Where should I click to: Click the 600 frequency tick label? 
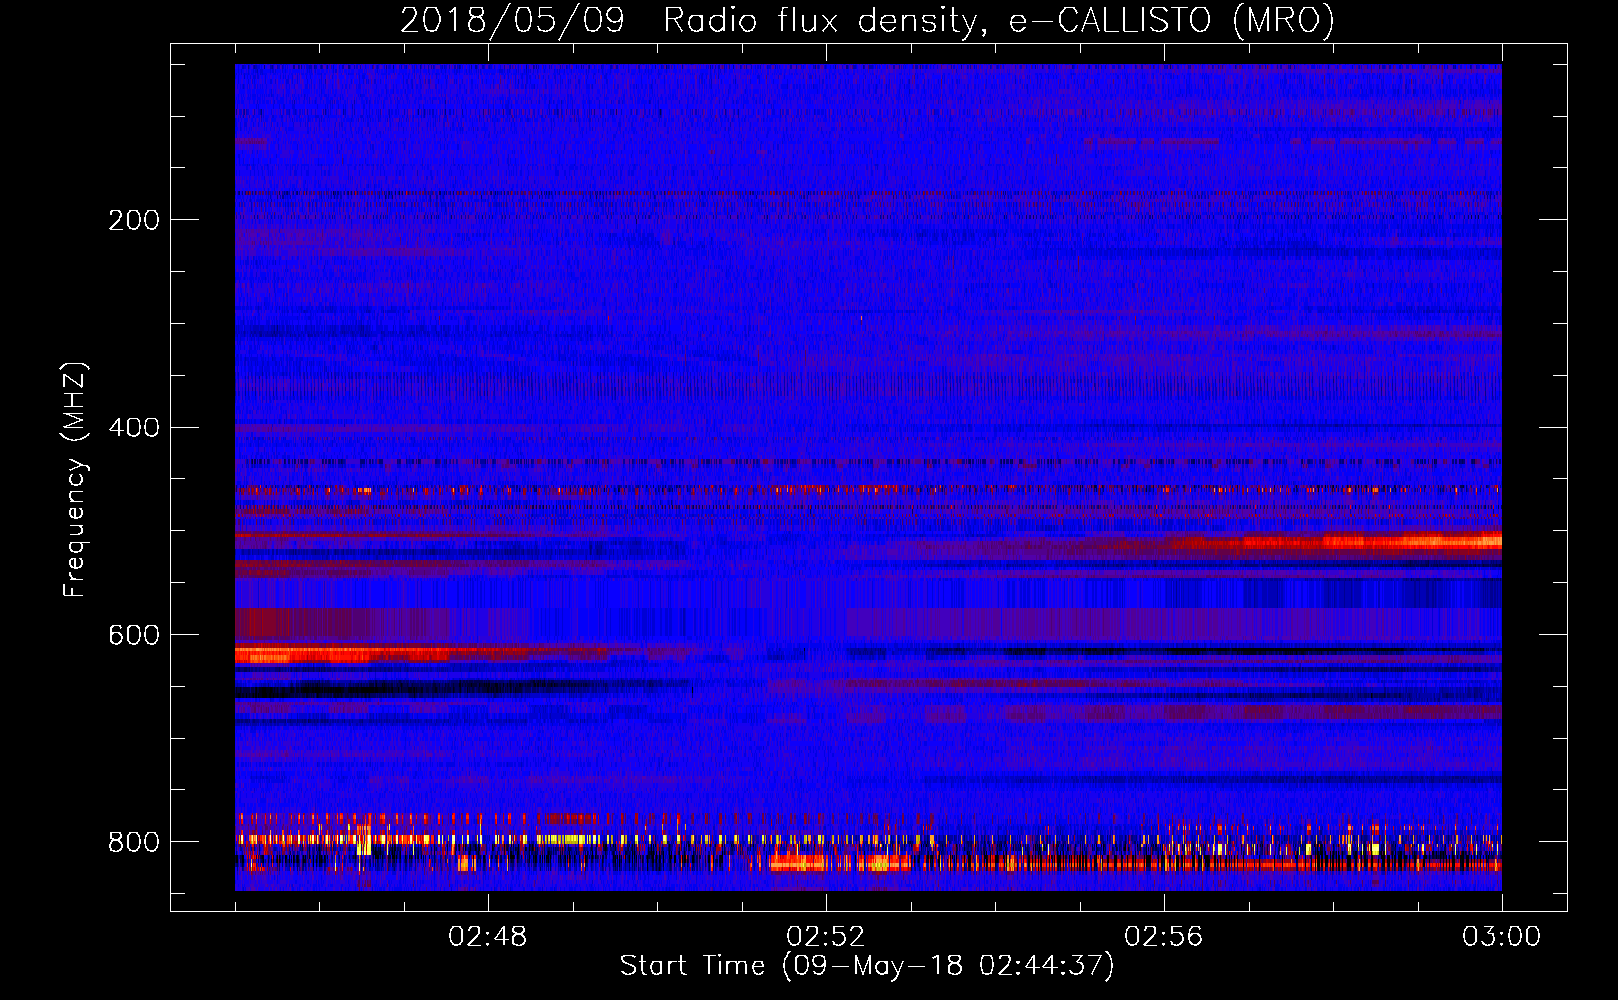[134, 636]
